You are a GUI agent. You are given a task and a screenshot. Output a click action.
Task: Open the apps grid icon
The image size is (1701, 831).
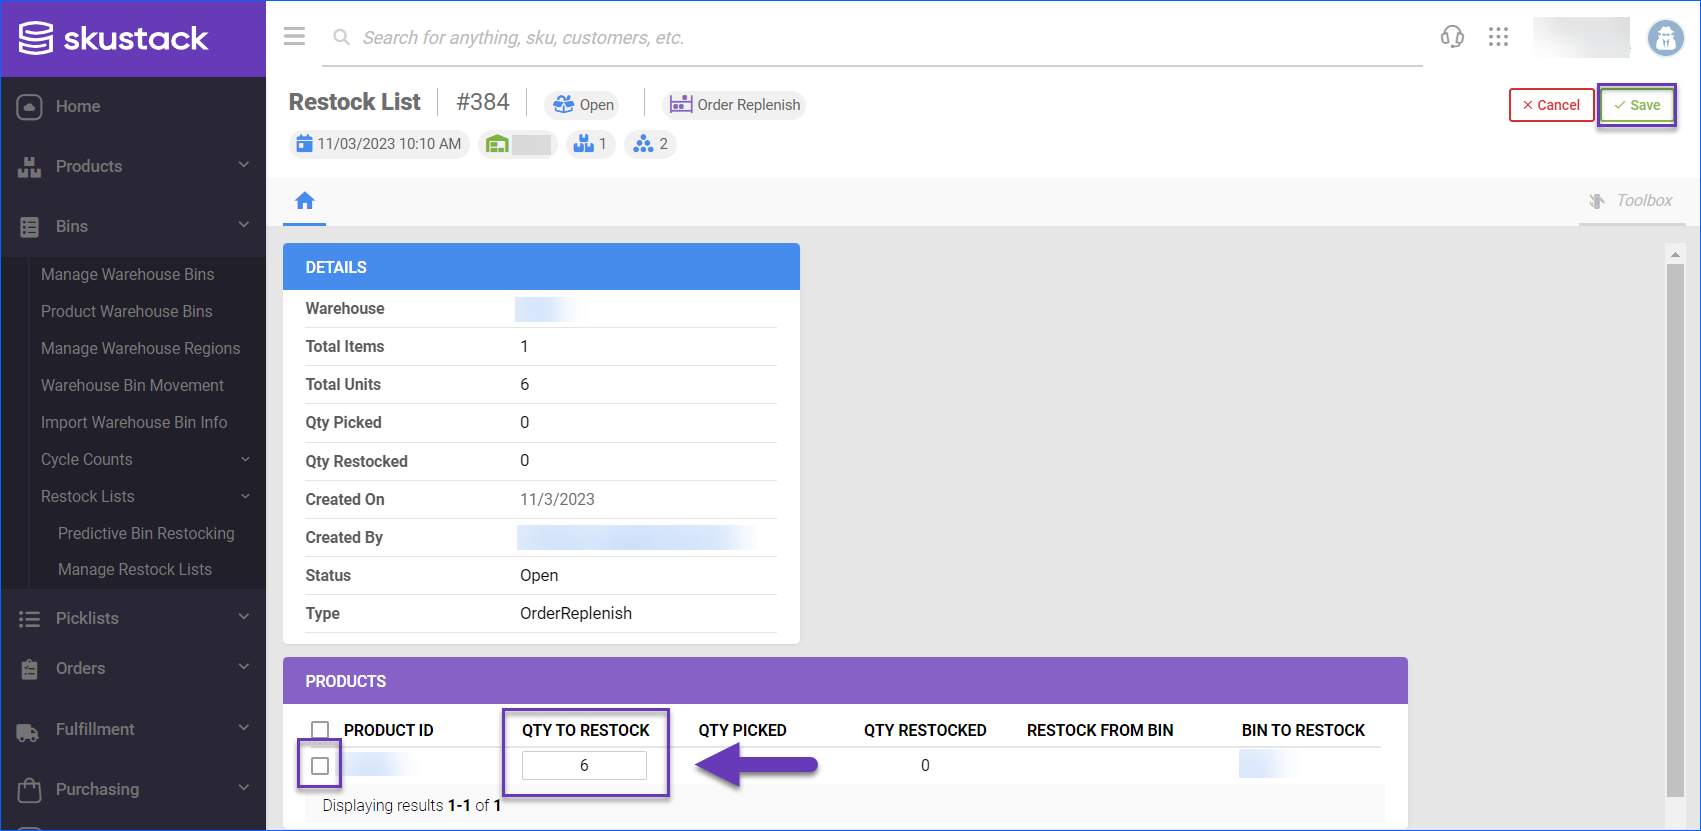click(x=1498, y=37)
